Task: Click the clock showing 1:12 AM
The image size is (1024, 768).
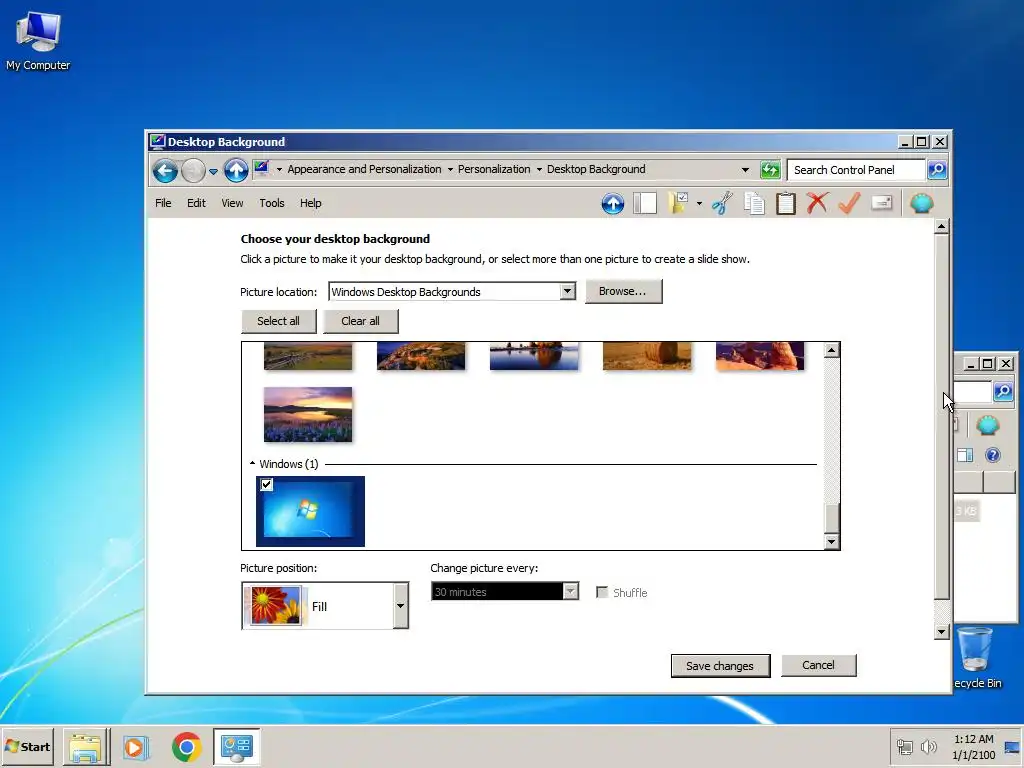Action: [973, 739]
